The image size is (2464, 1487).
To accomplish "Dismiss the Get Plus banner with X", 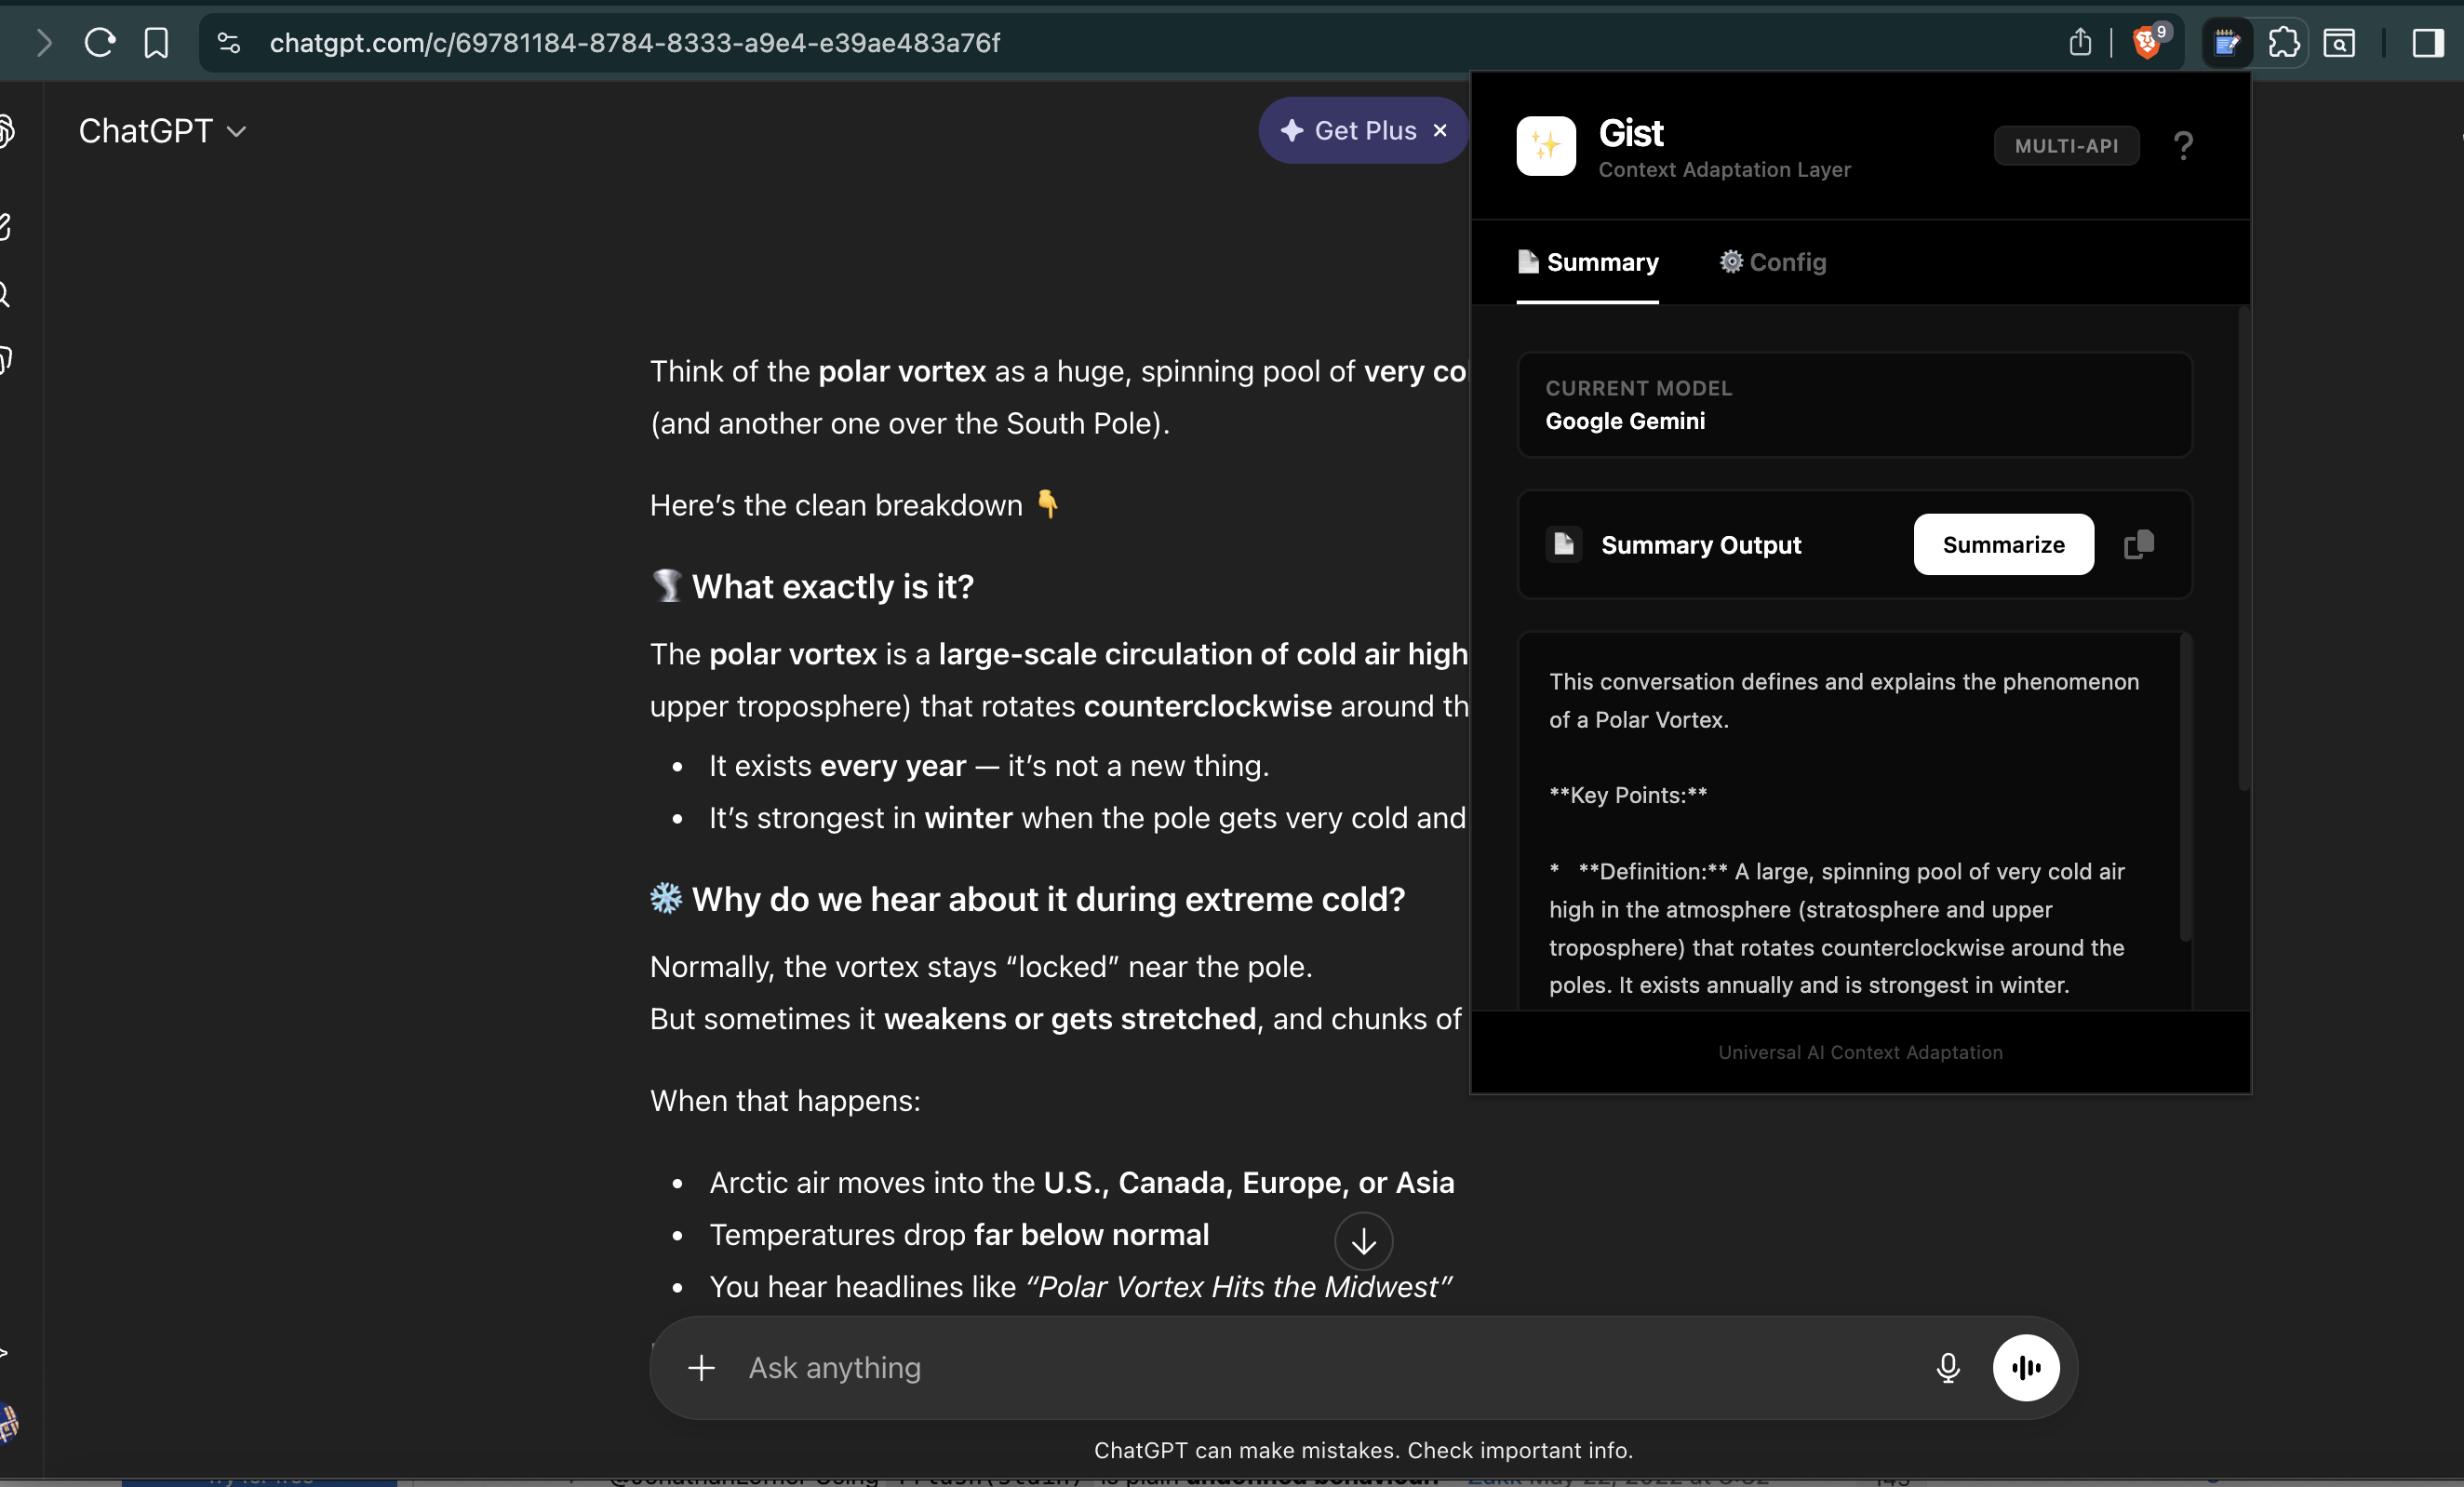I will tap(1440, 131).
